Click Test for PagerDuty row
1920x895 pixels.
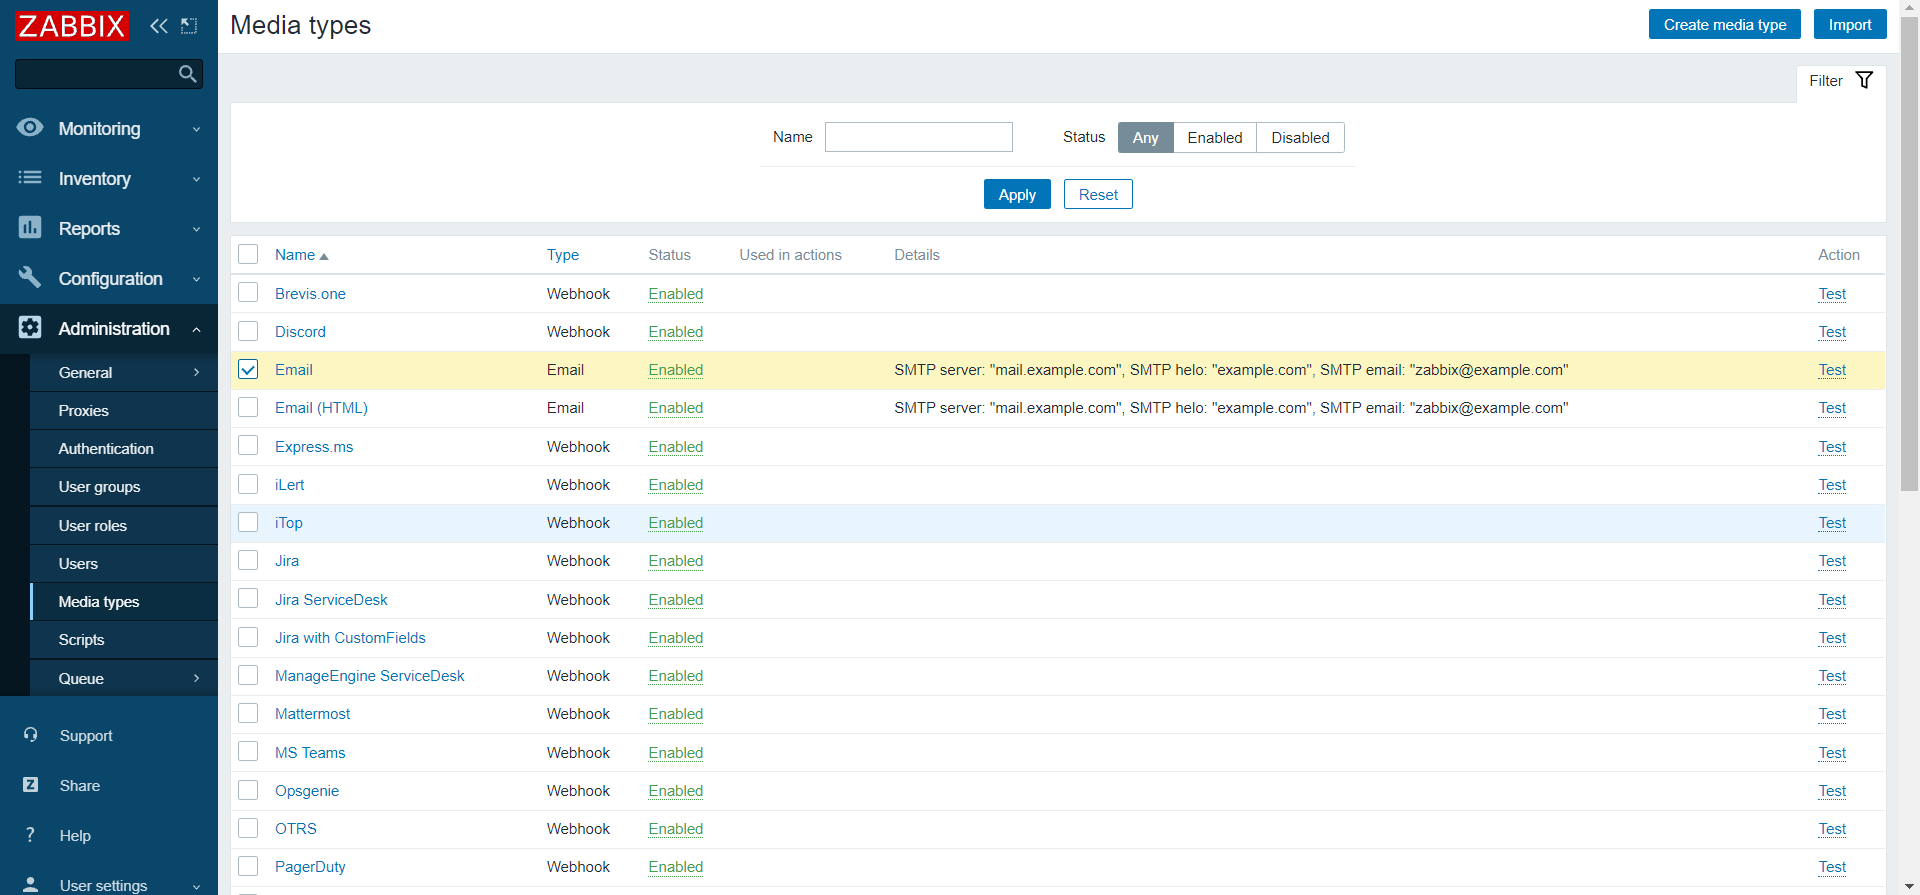pos(1832,867)
